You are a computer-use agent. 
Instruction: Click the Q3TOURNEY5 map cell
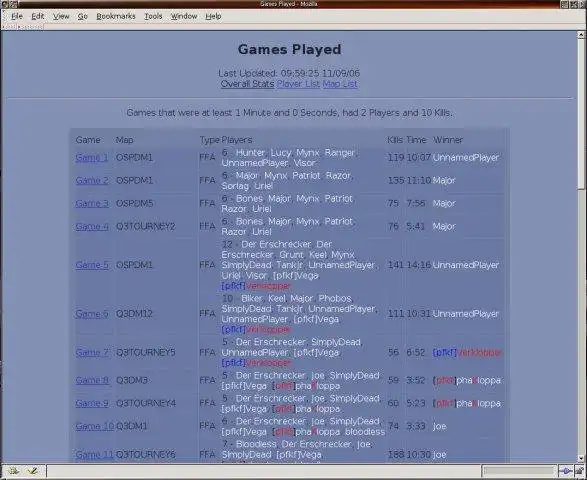pos(145,352)
